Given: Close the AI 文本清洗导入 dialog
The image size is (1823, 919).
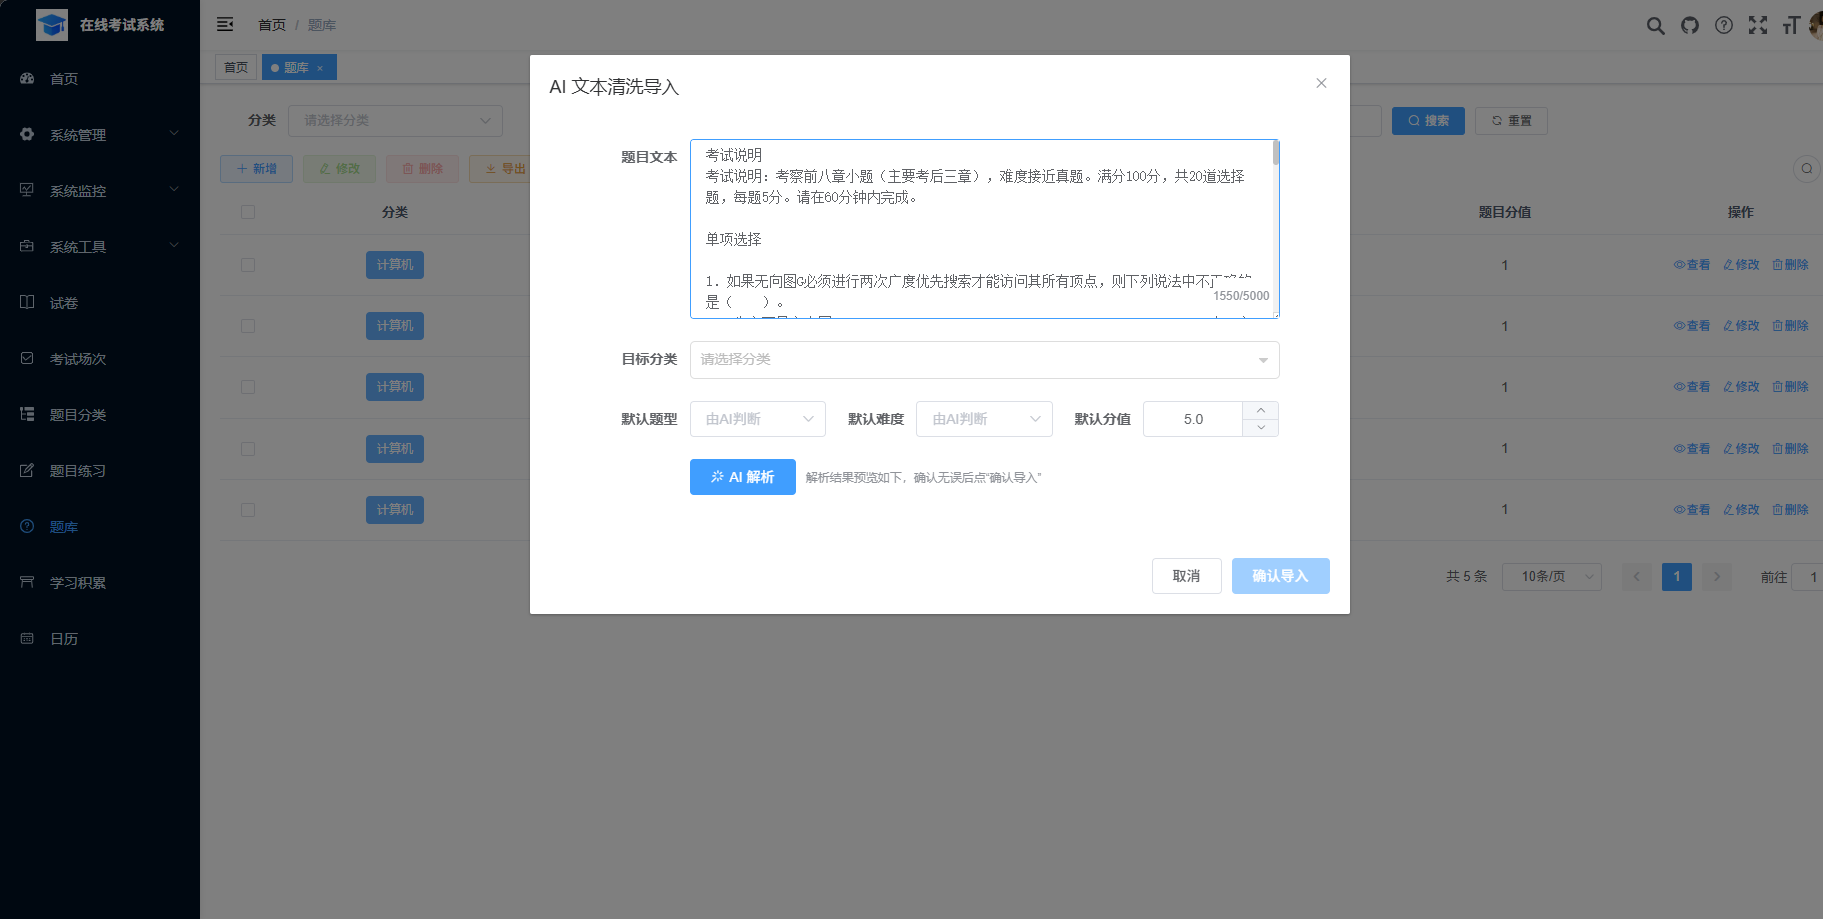Looking at the screenshot, I should 1321,83.
